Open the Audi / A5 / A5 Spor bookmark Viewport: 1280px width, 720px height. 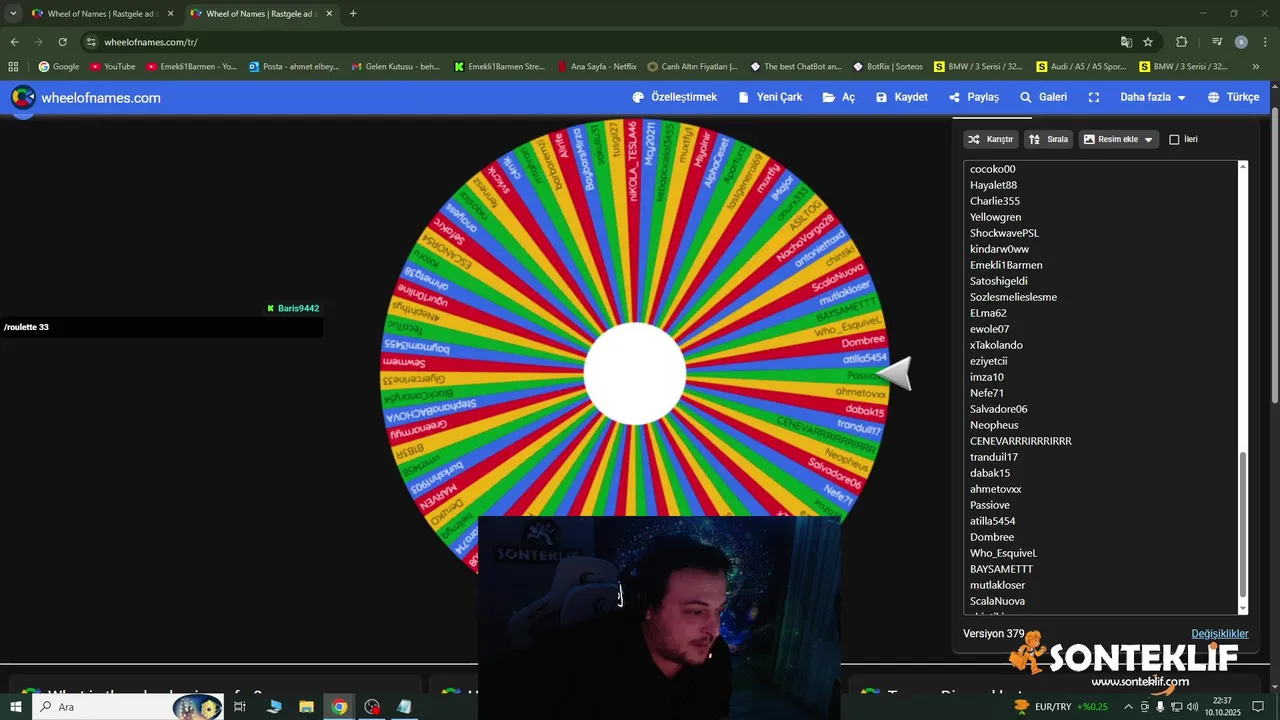[x=1082, y=67]
